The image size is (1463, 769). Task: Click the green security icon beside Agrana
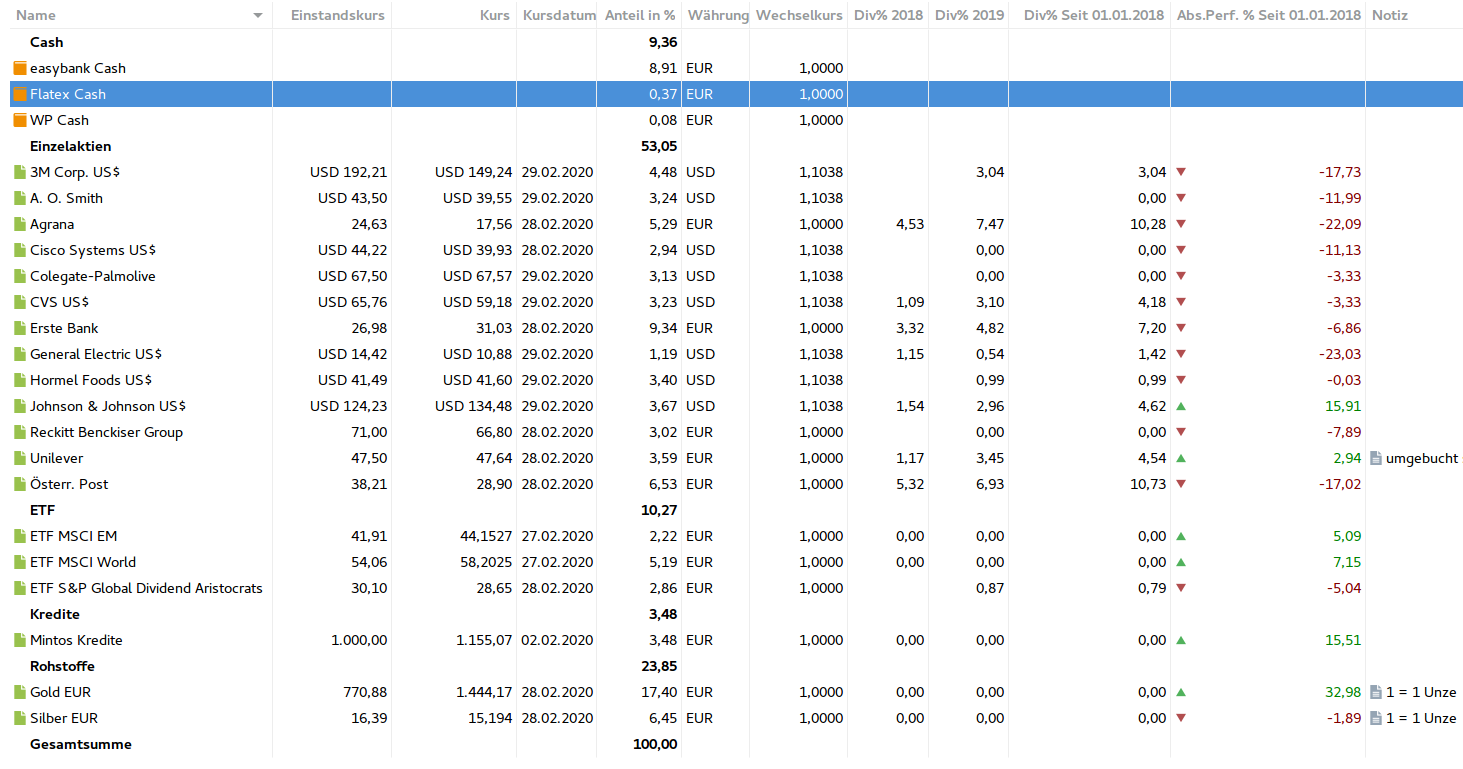[20, 224]
